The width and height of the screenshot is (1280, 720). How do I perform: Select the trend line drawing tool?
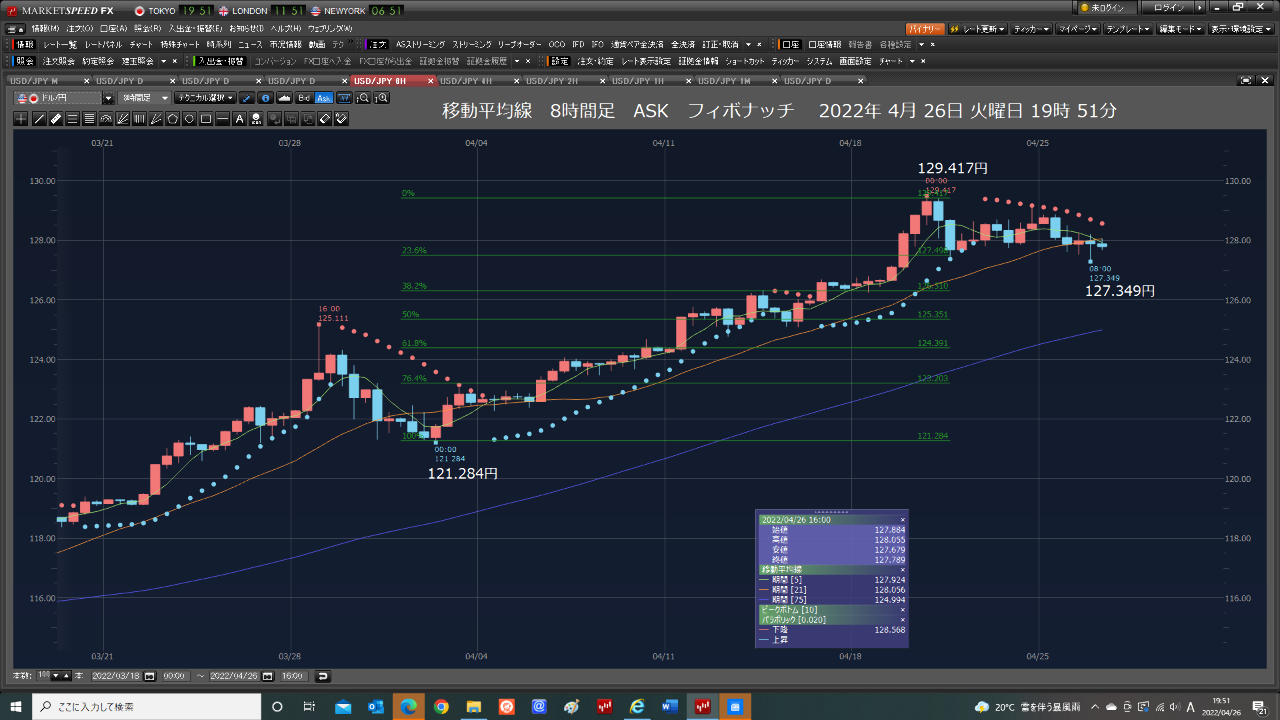pyautogui.click(x=39, y=119)
